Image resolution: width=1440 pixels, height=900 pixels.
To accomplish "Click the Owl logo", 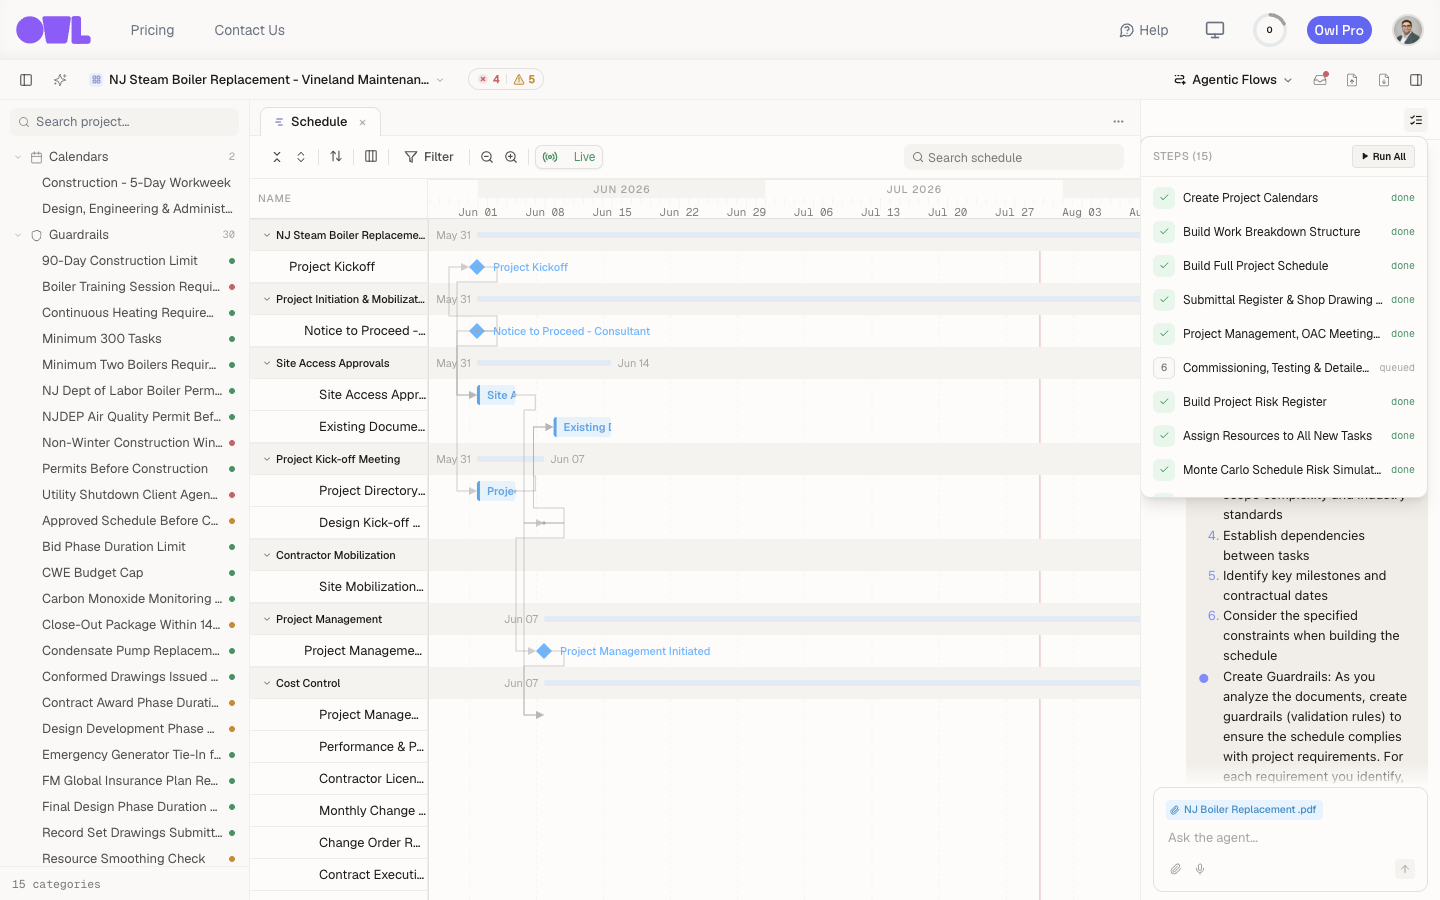I will (53, 30).
